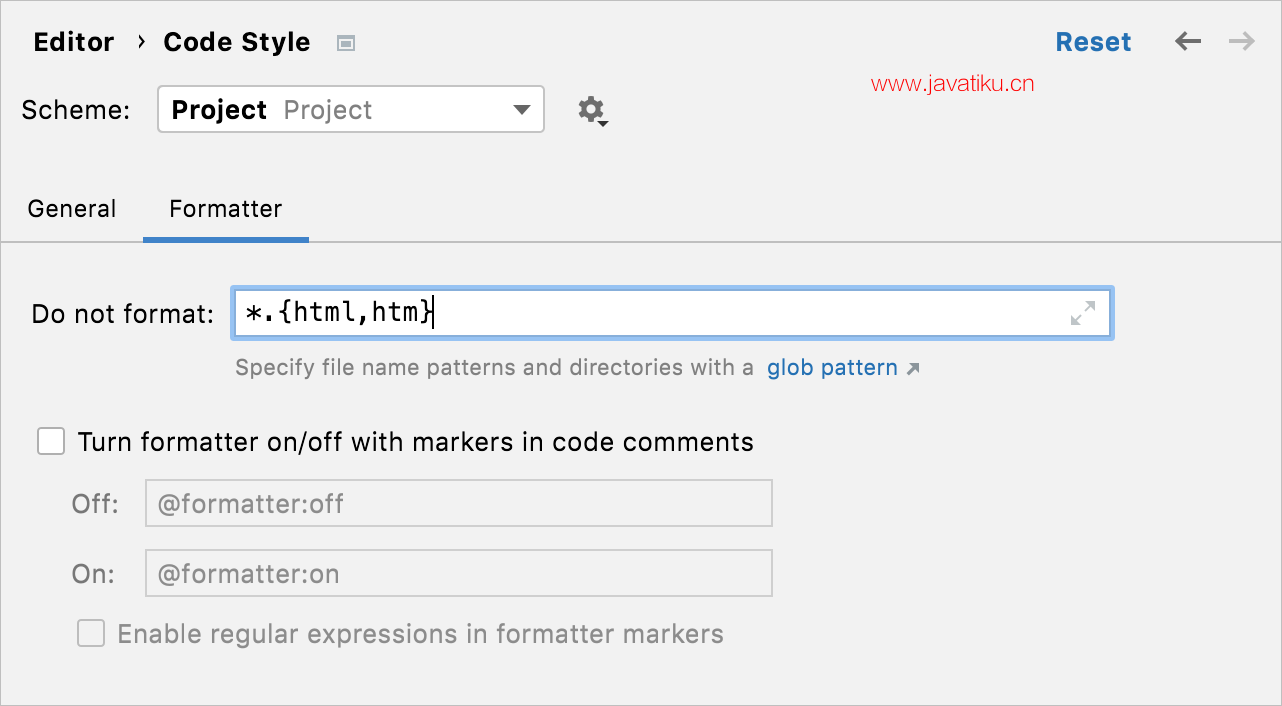Click the external link arrow after glob pattern

pos(912,369)
